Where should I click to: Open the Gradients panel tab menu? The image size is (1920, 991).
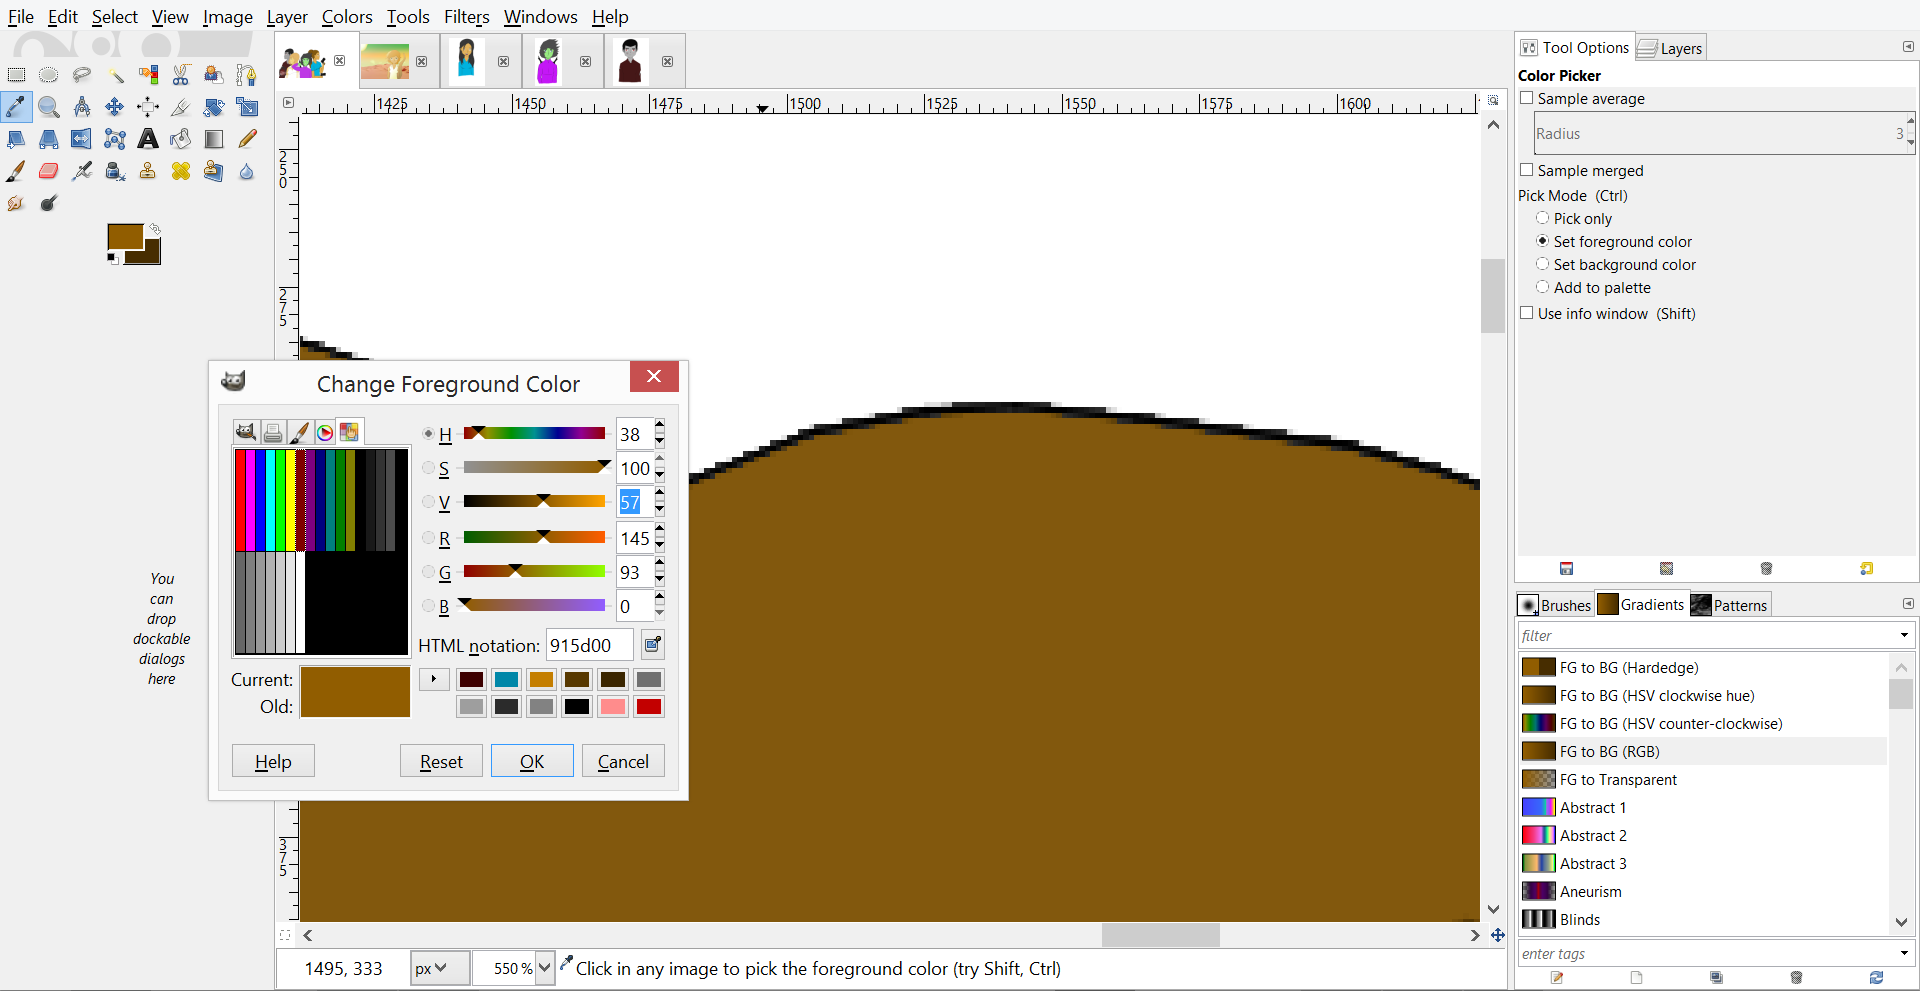(x=1908, y=604)
